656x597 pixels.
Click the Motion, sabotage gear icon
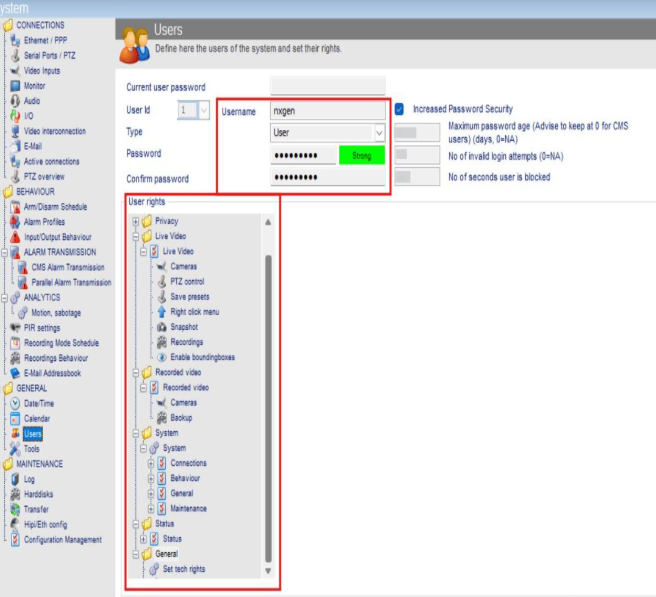coord(23,313)
